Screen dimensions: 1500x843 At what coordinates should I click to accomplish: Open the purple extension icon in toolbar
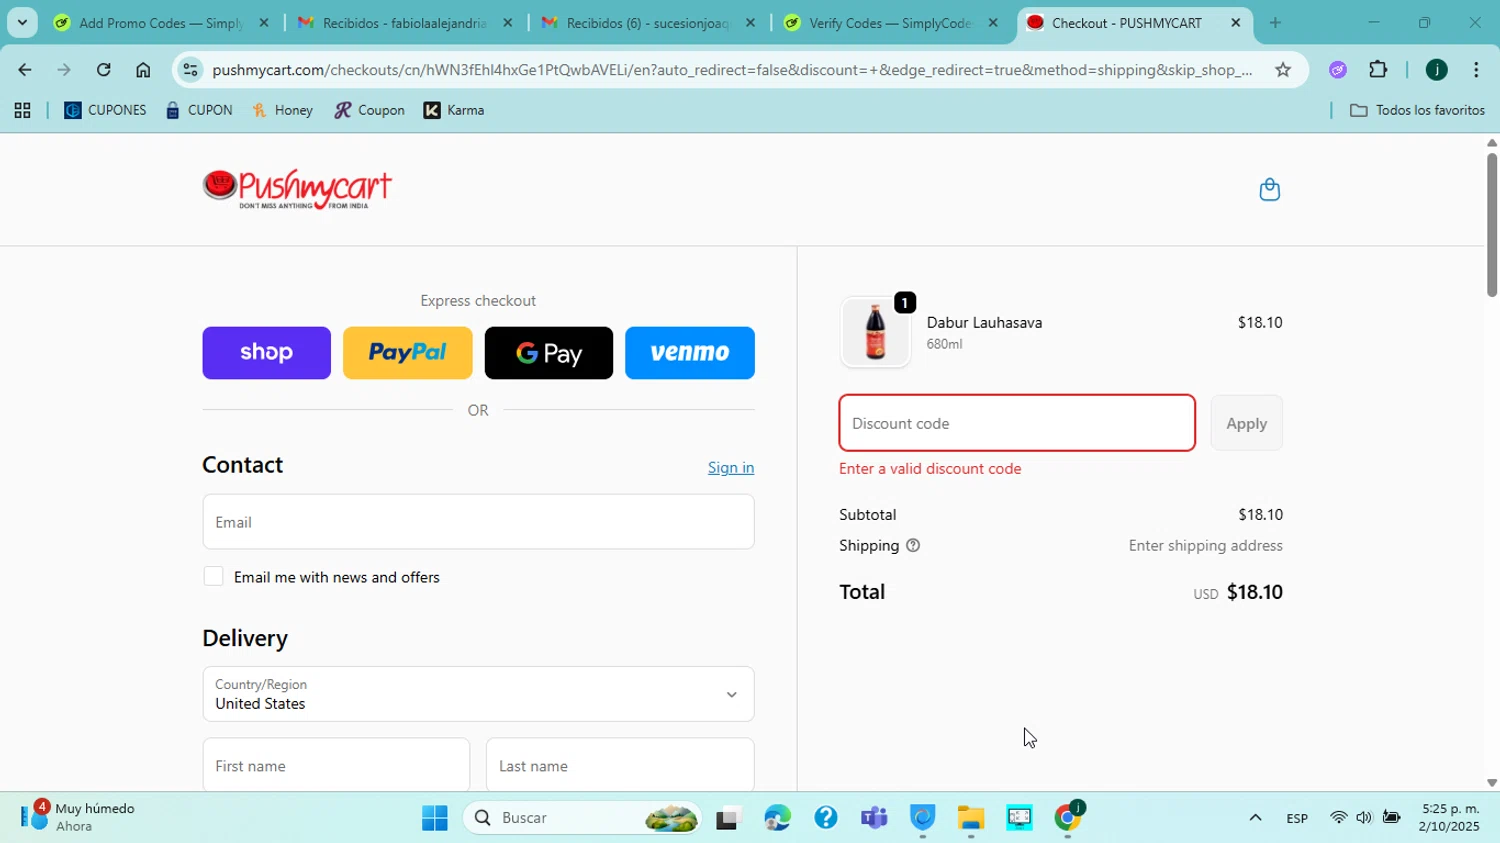coord(1338,70)
